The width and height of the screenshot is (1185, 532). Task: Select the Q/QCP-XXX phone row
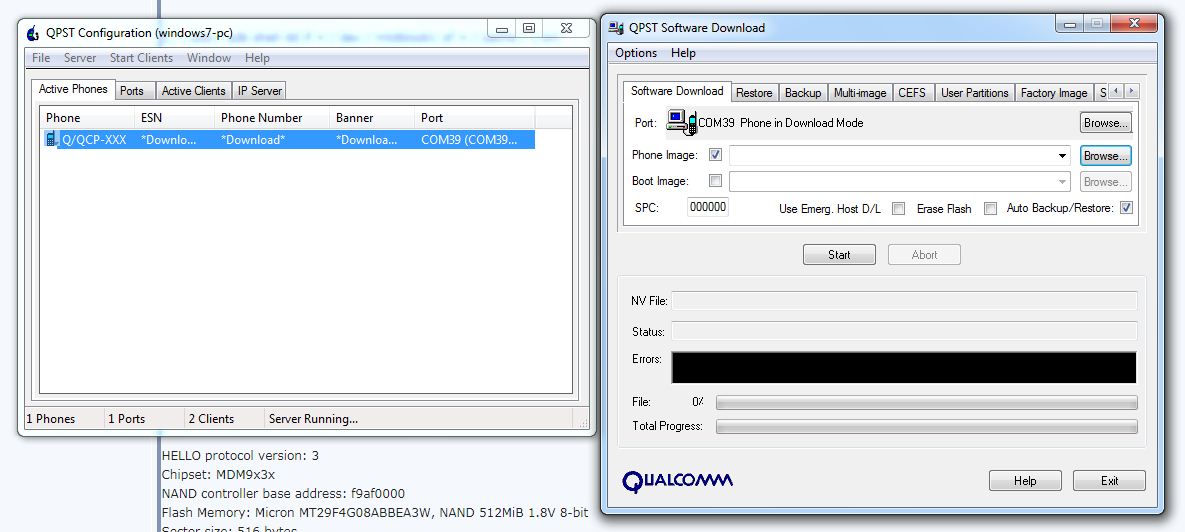(288, 140)
